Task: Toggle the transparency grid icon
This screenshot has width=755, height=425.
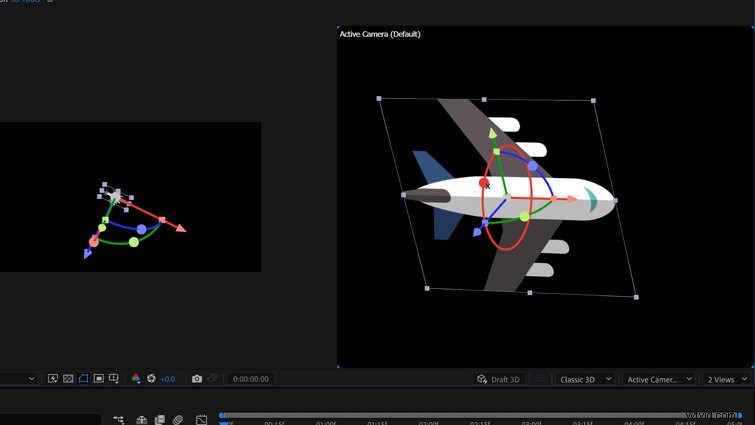Action: [68, 378]
